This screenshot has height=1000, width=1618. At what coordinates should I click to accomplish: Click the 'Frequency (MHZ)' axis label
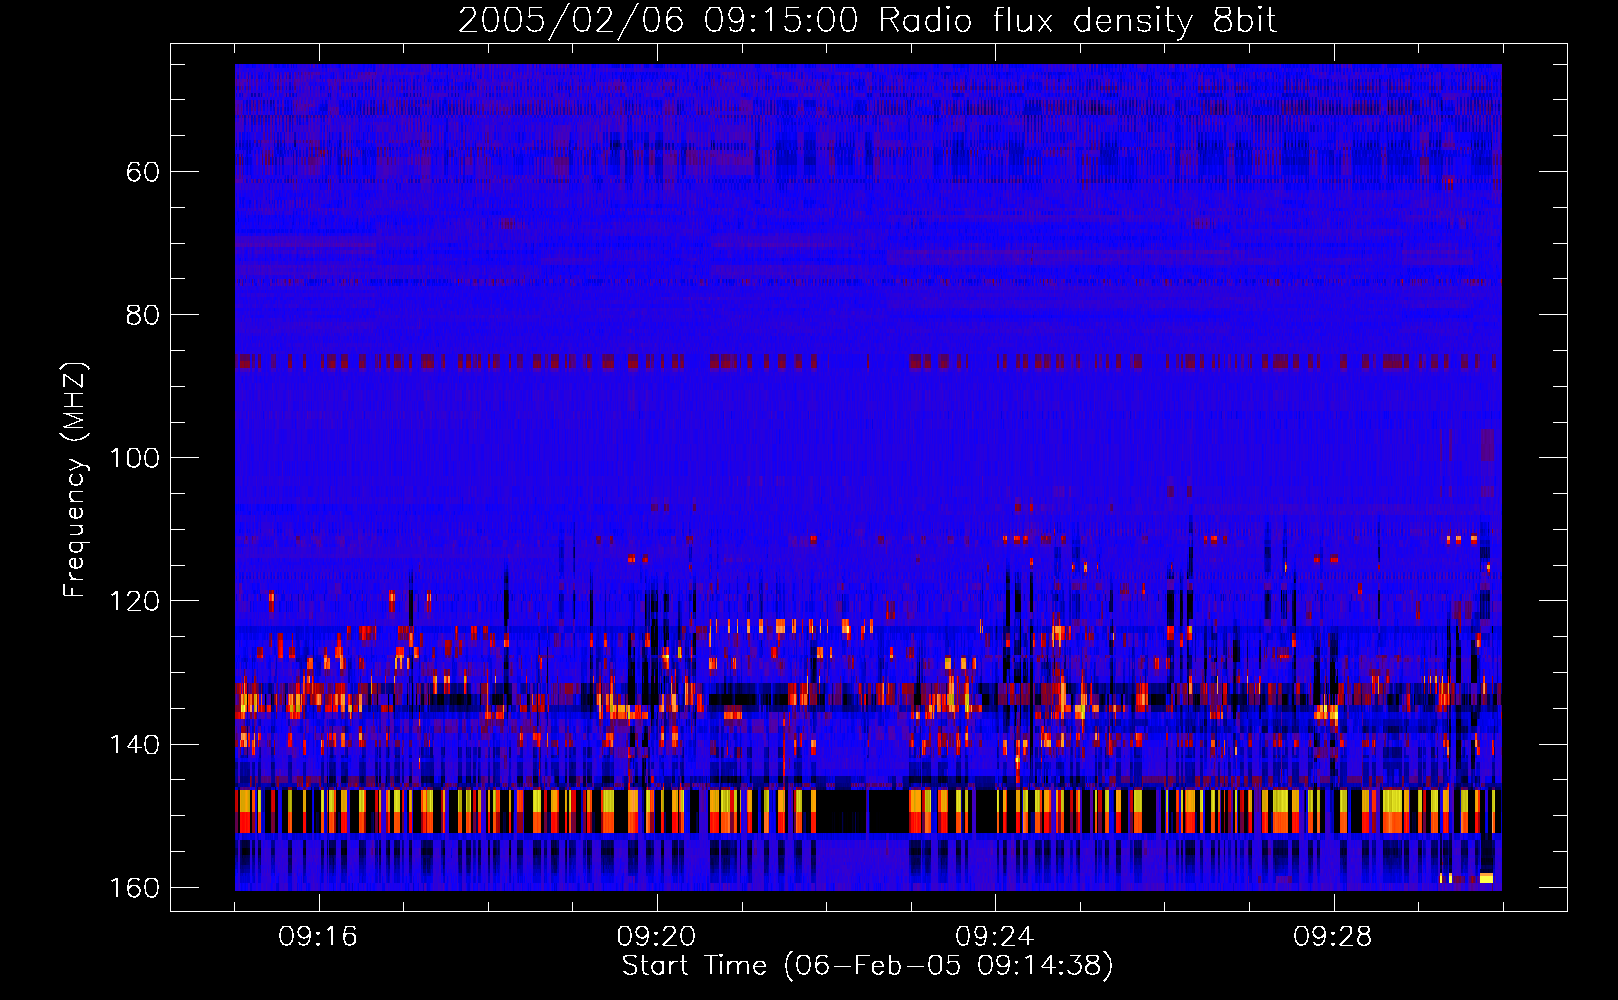(75, 480)
